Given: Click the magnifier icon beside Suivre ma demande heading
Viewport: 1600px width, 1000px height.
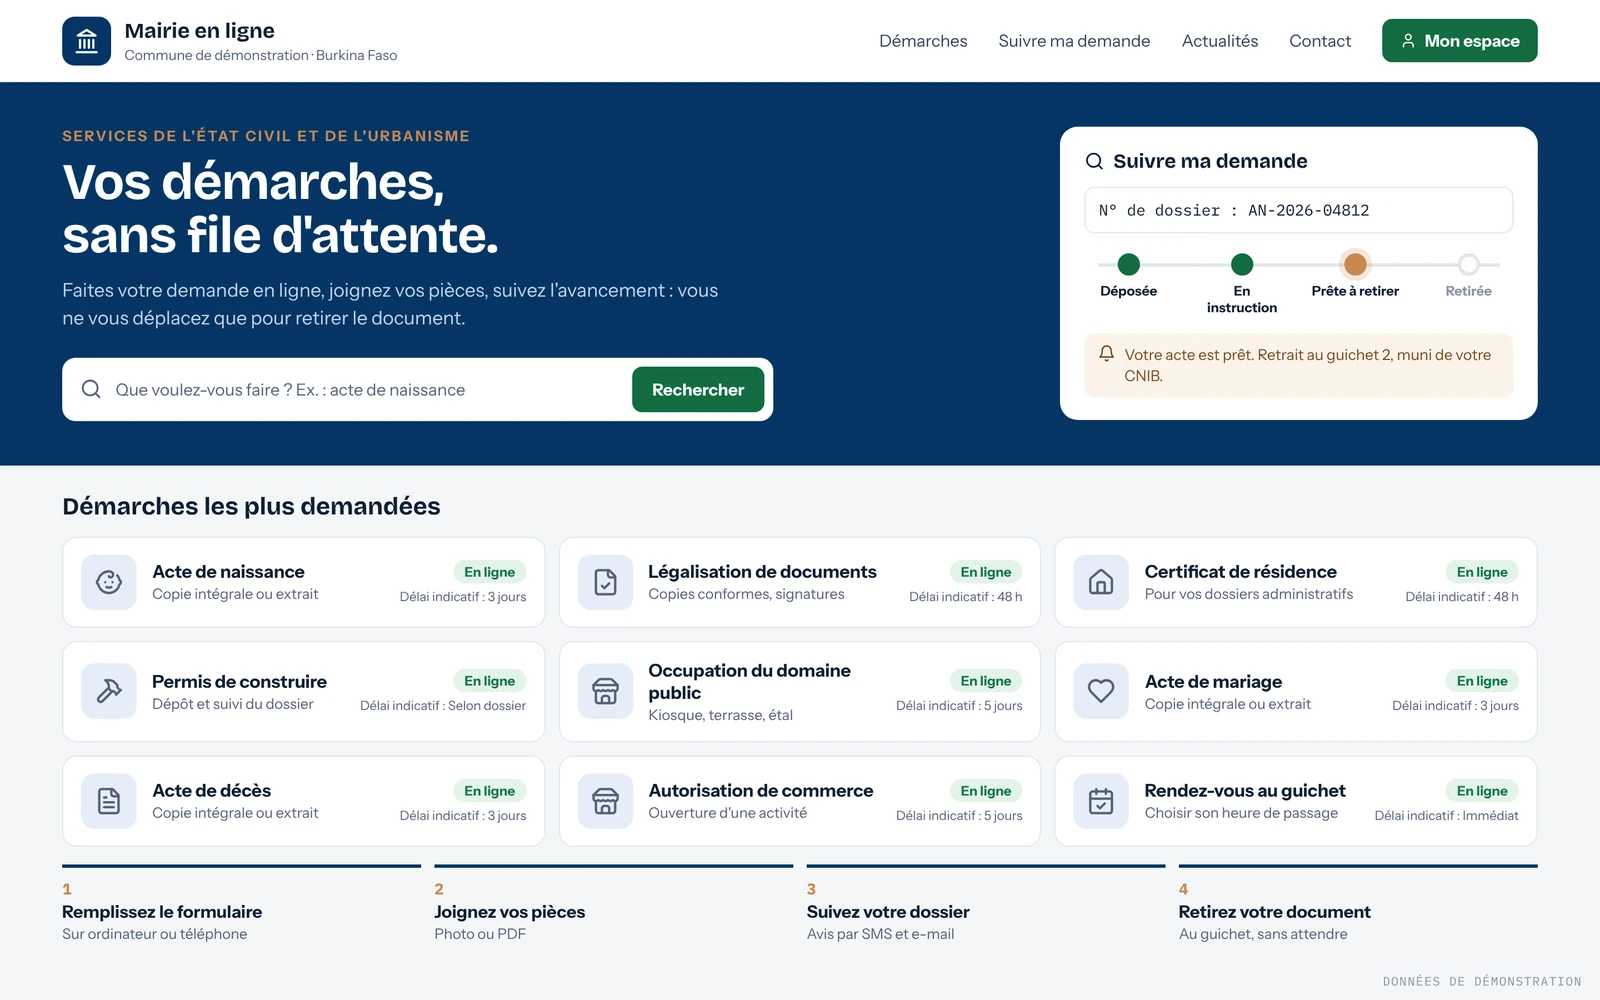Looking at the screenshot, I should 1095,161.
